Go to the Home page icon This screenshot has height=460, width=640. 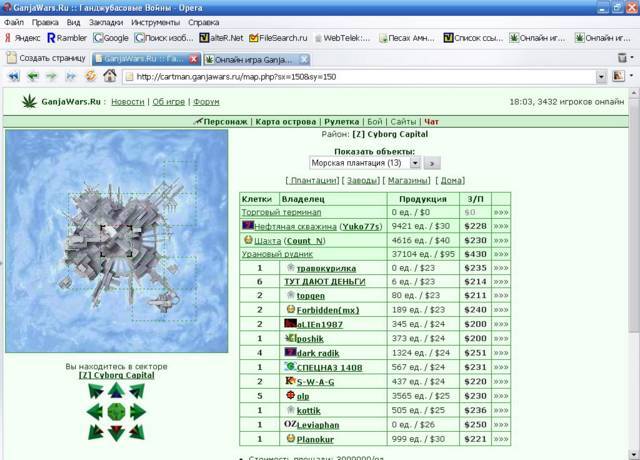click(110, 76)
